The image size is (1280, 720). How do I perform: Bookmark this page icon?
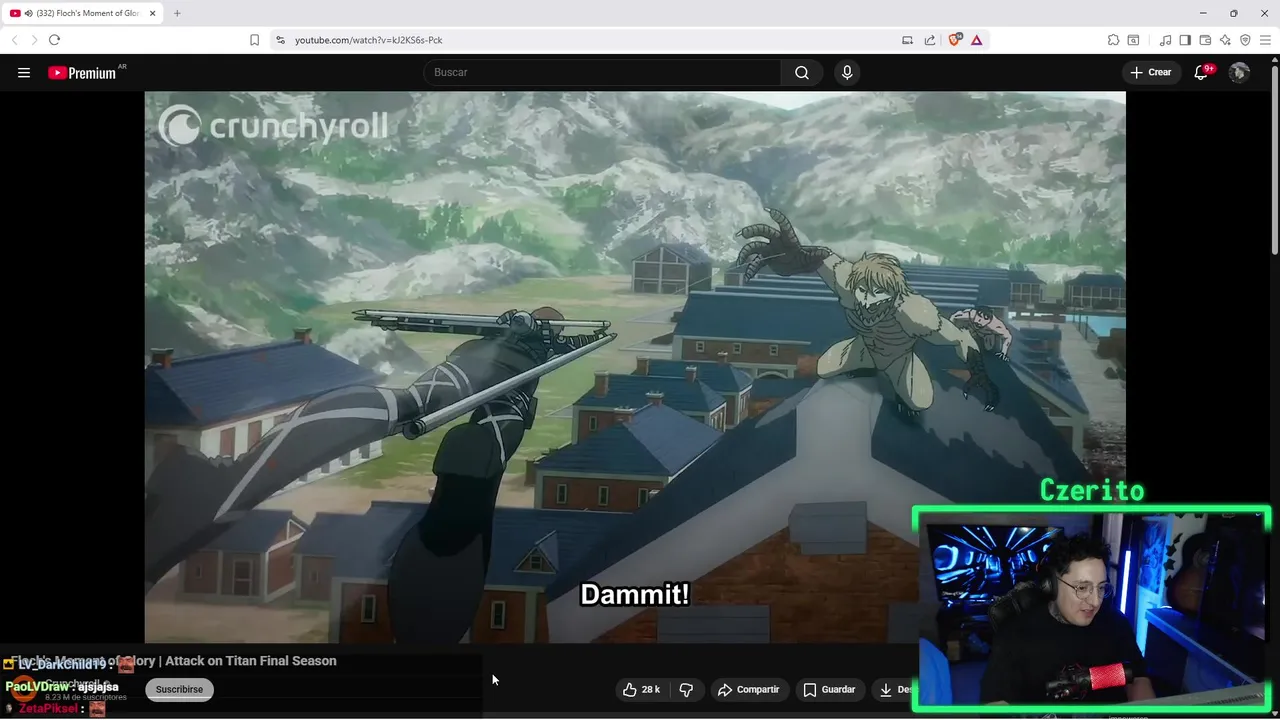pyautogui.click(x=254, y=40)
